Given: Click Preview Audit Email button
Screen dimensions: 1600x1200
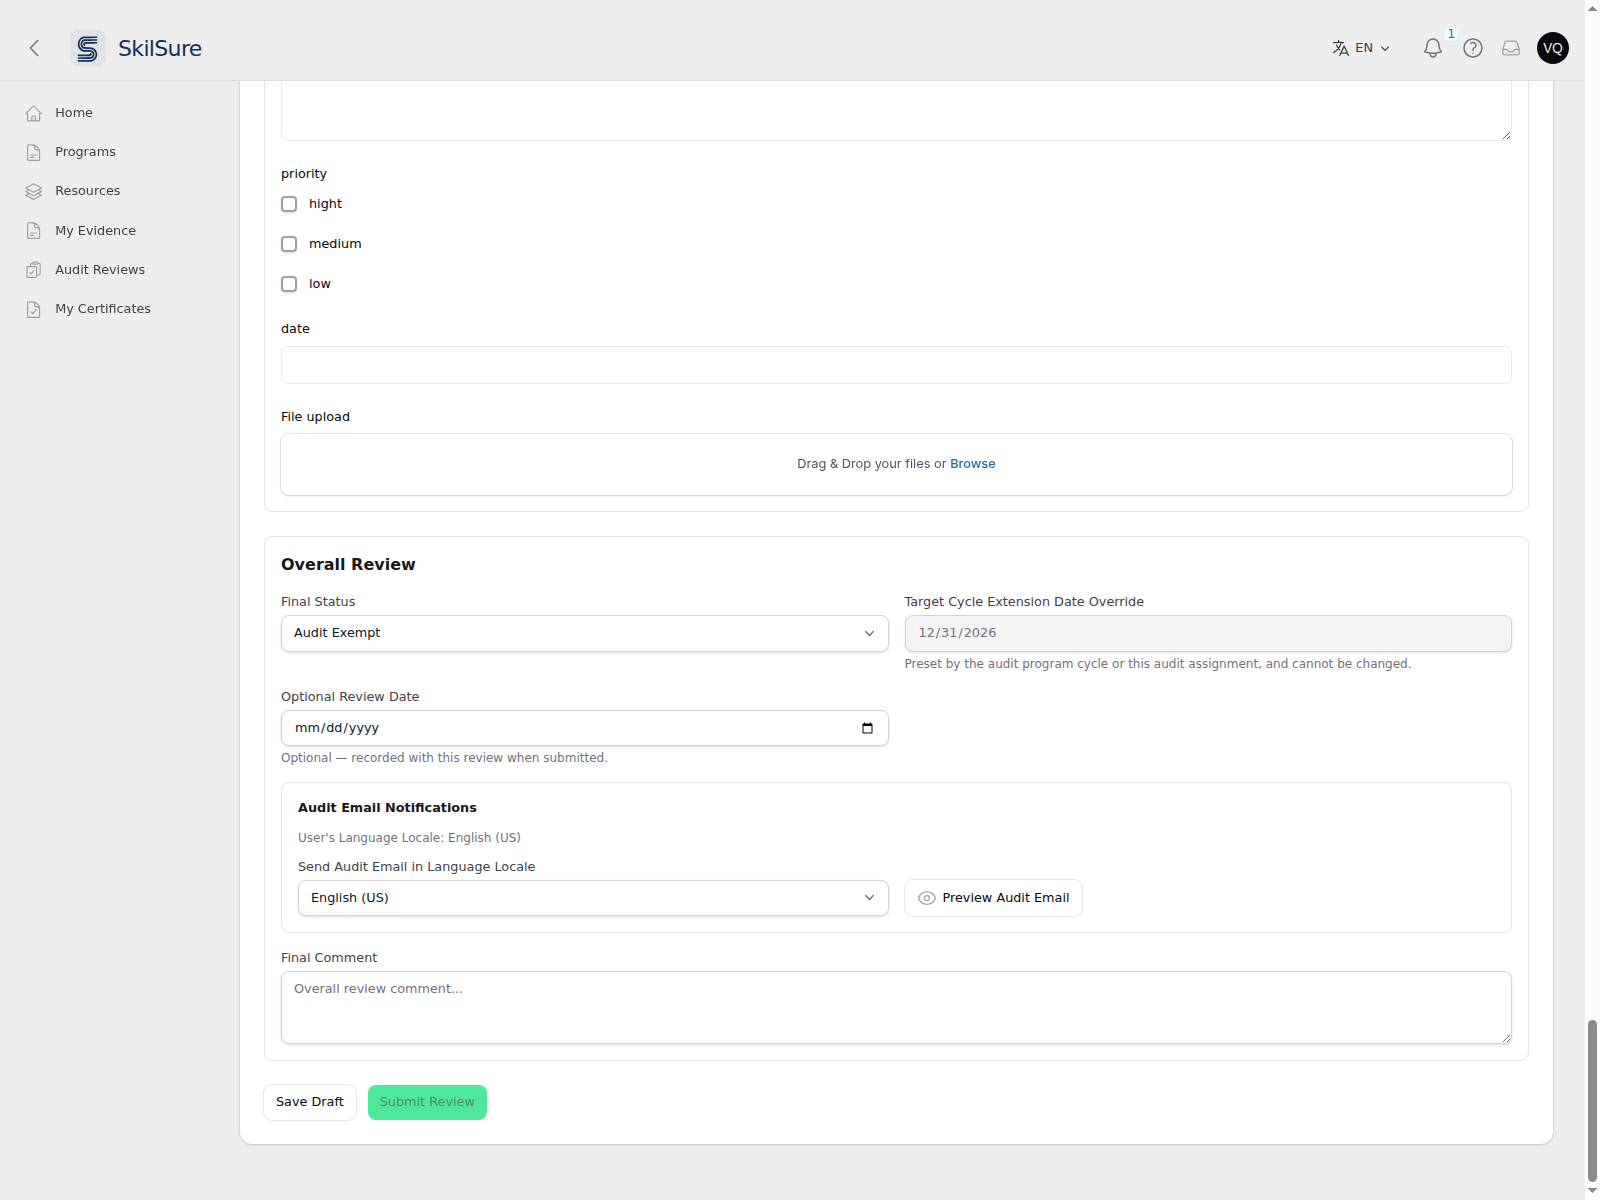Looking at the screenshot, I should 993,898.
